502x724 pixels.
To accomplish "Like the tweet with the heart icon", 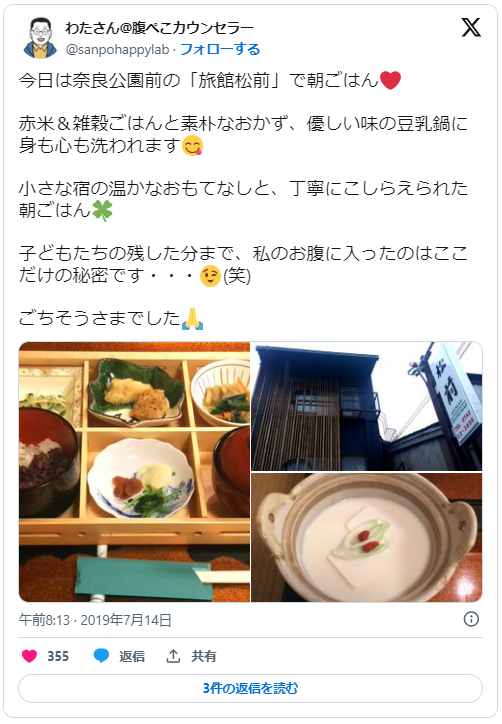I will point(30,656).
